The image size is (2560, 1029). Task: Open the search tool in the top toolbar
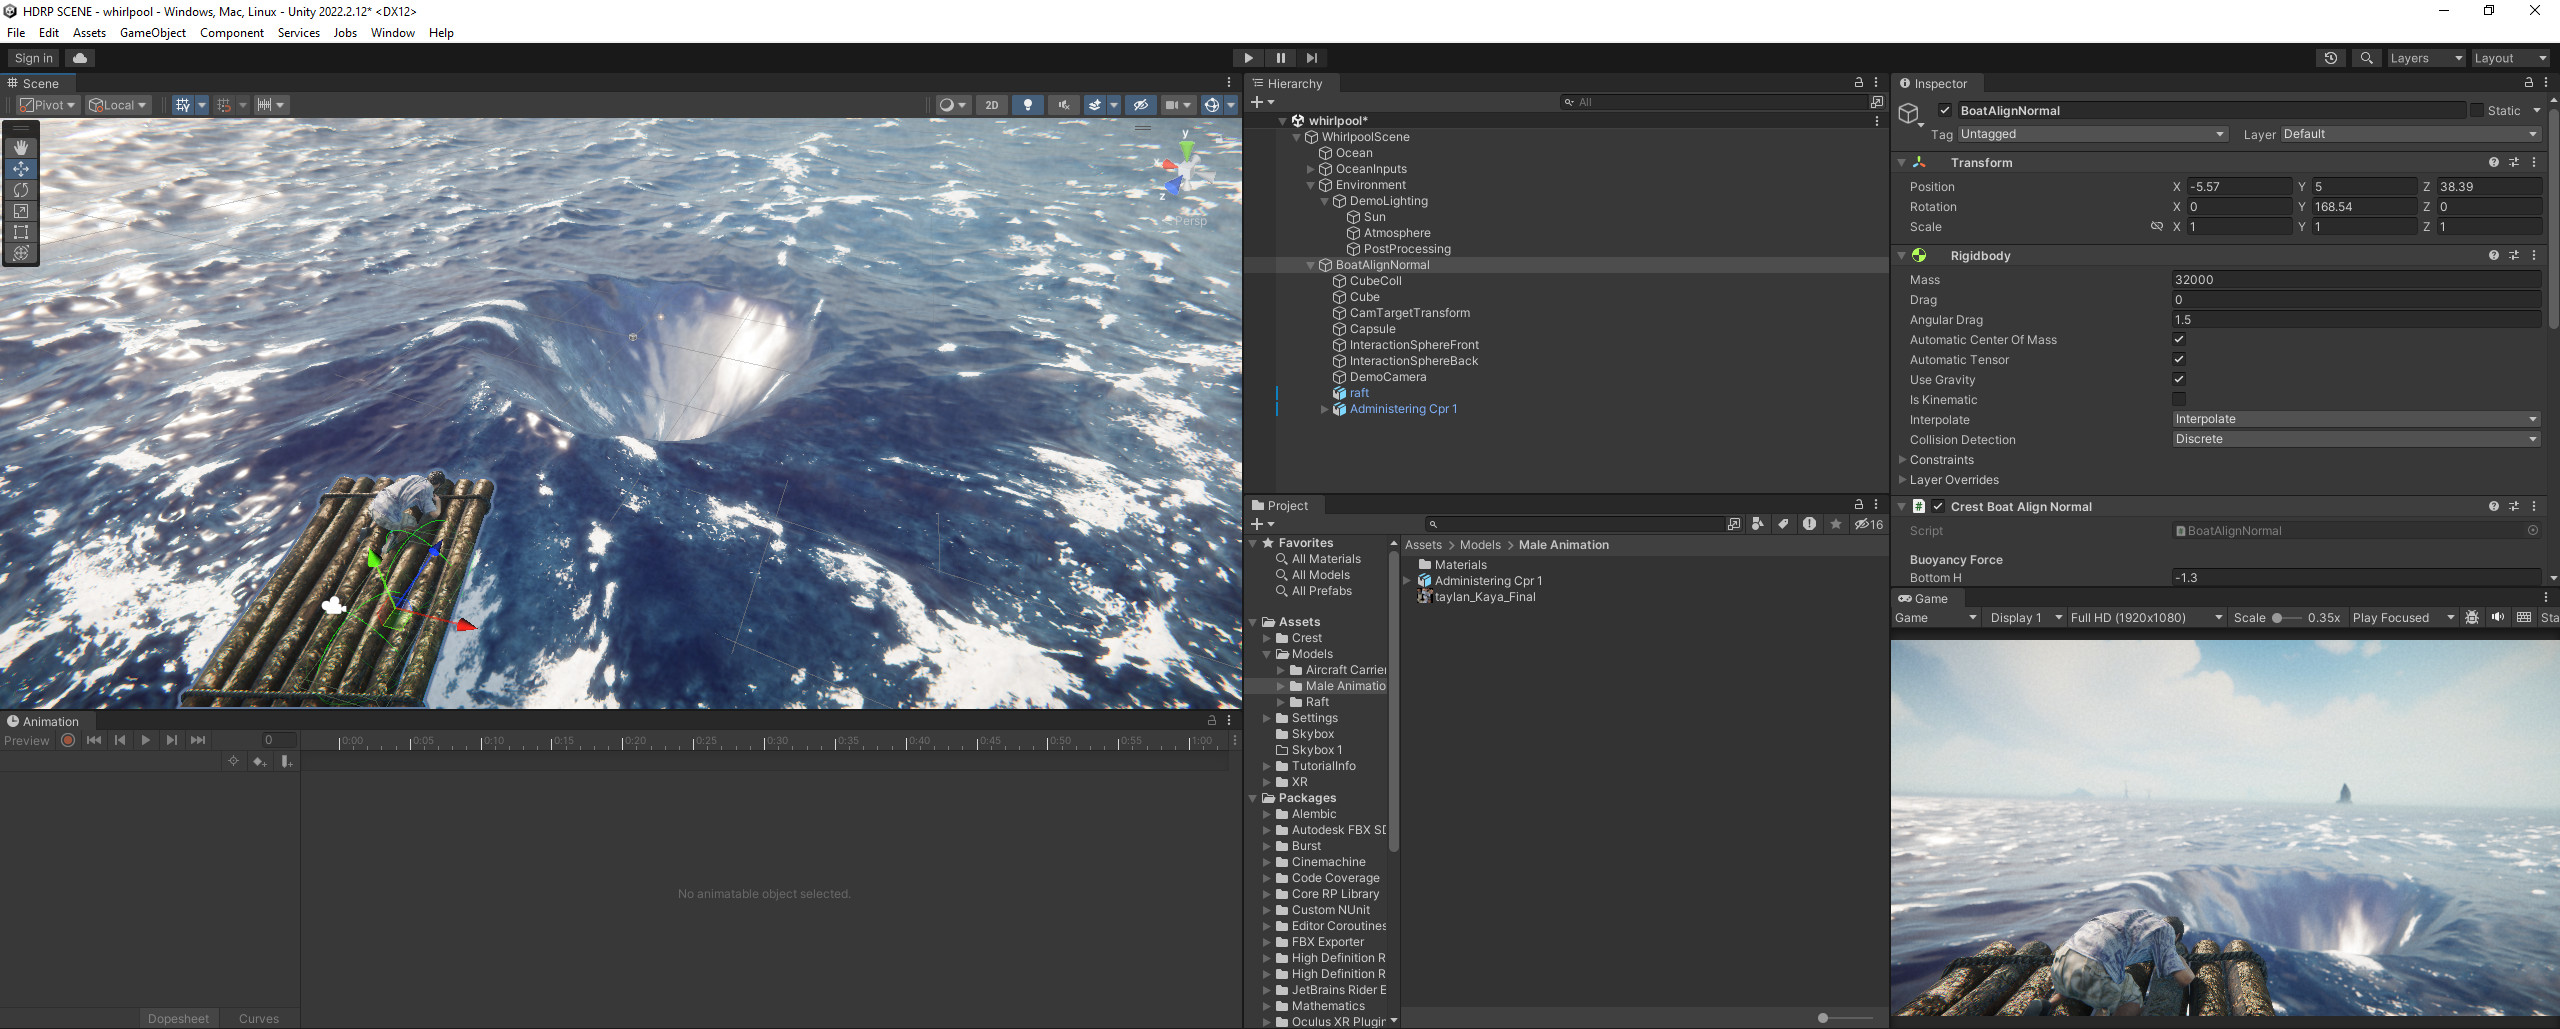2366,58
